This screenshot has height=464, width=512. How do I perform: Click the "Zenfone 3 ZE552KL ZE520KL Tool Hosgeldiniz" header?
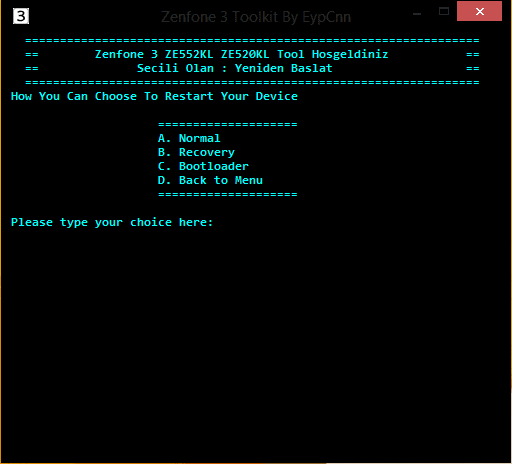242,54
